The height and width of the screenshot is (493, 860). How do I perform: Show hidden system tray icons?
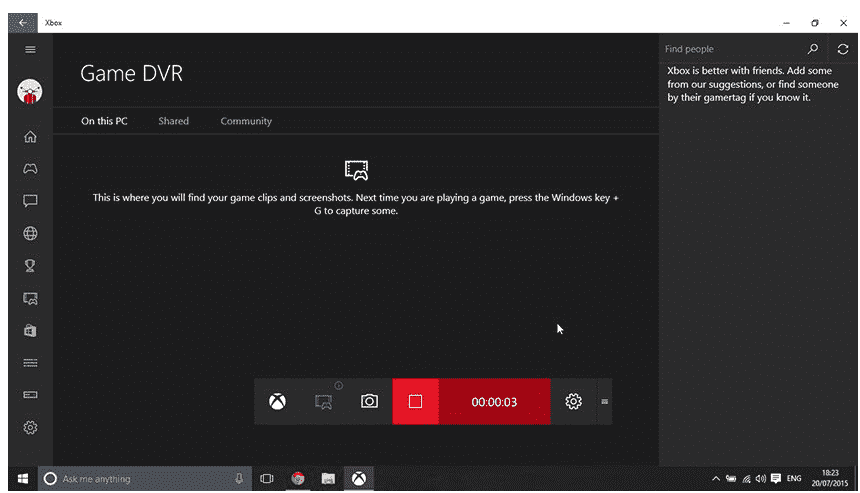pyautogui.click(x=716, y=479)
